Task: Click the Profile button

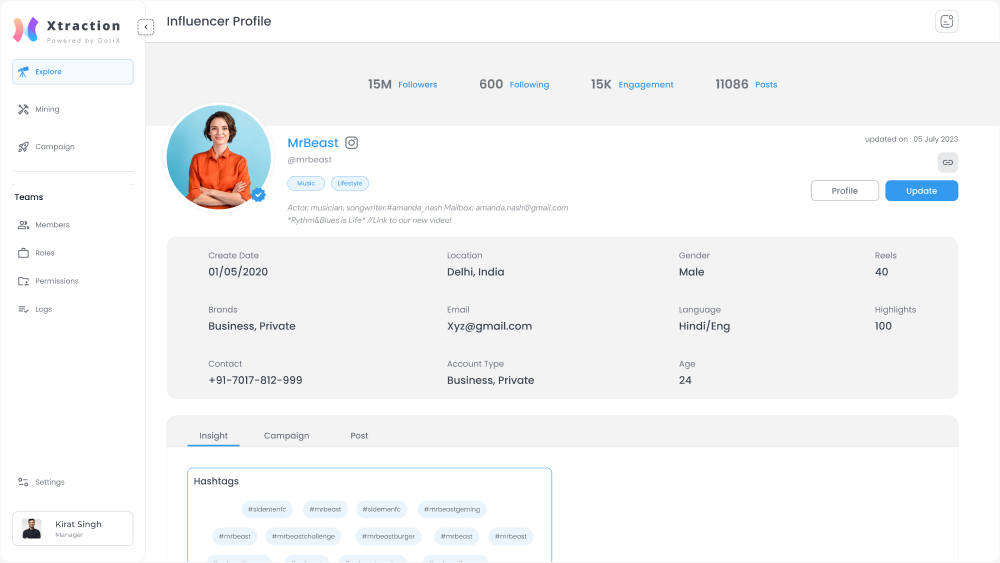Action: (x=844, y=191)
